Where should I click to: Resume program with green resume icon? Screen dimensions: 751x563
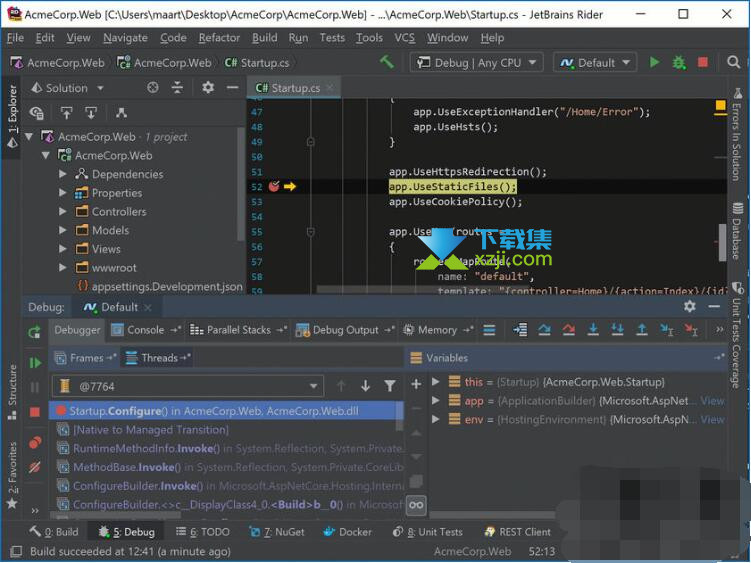[x=35, y=363]
